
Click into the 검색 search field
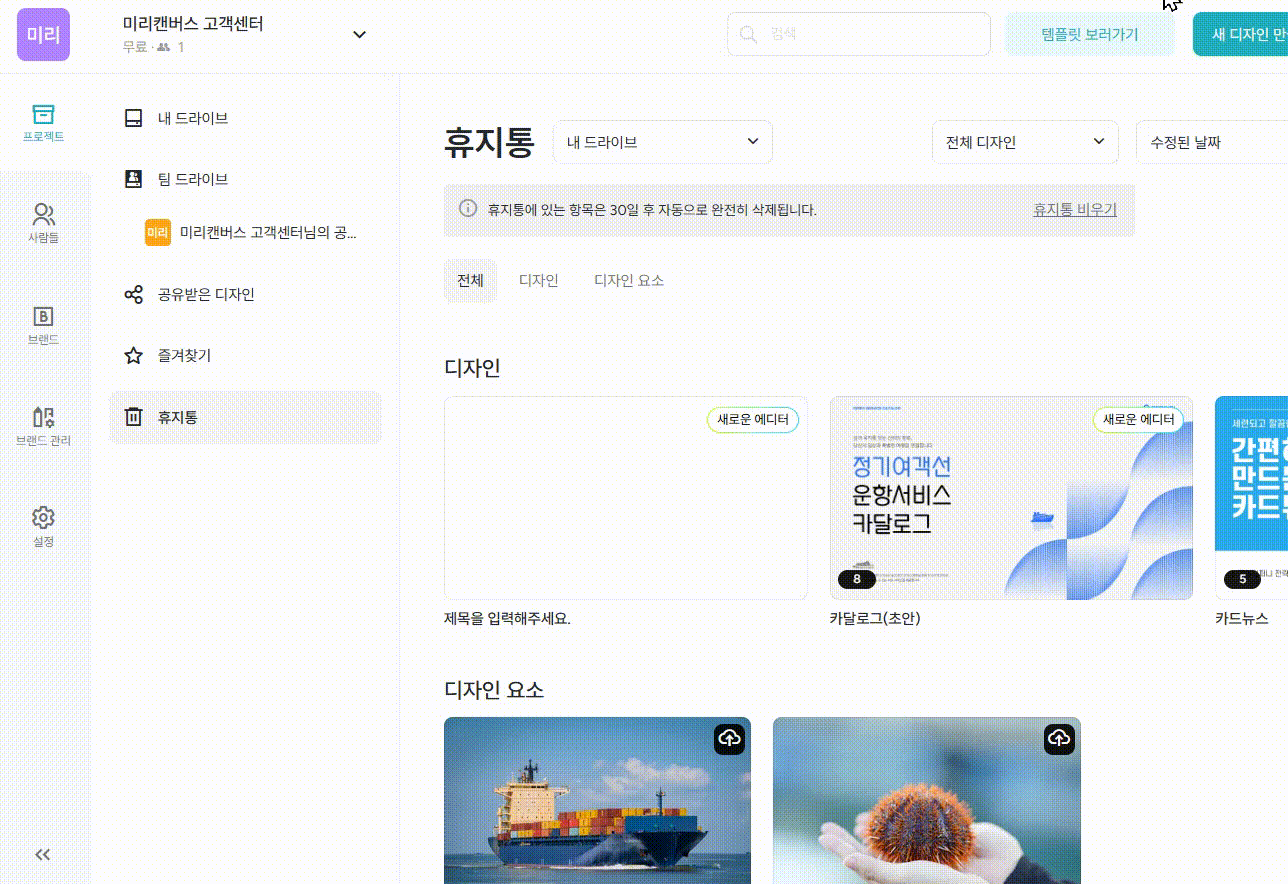coord(870,34)
